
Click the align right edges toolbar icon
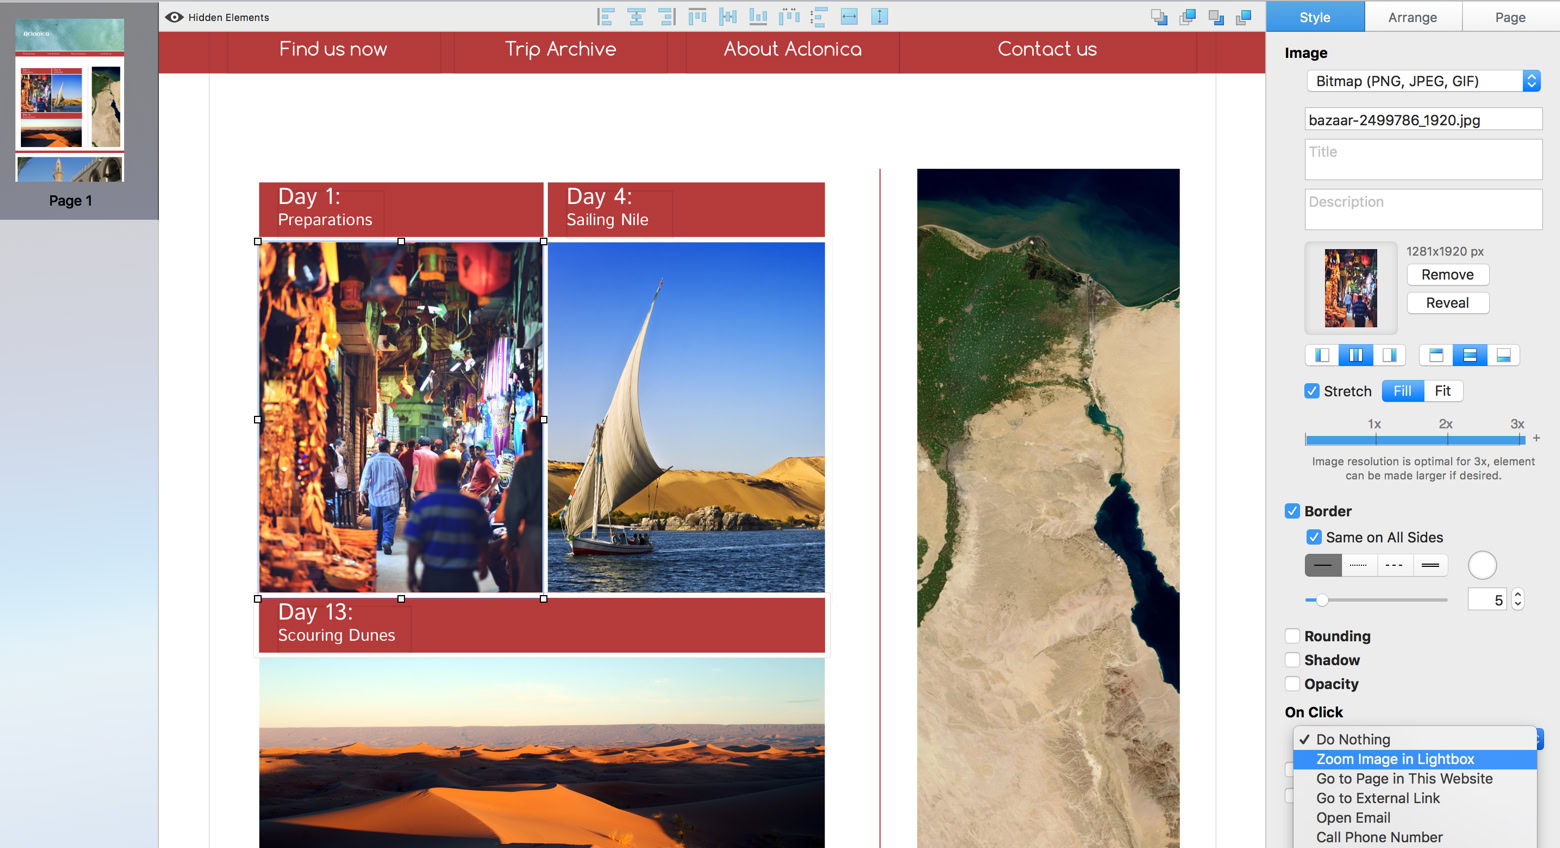pos(667,17)
